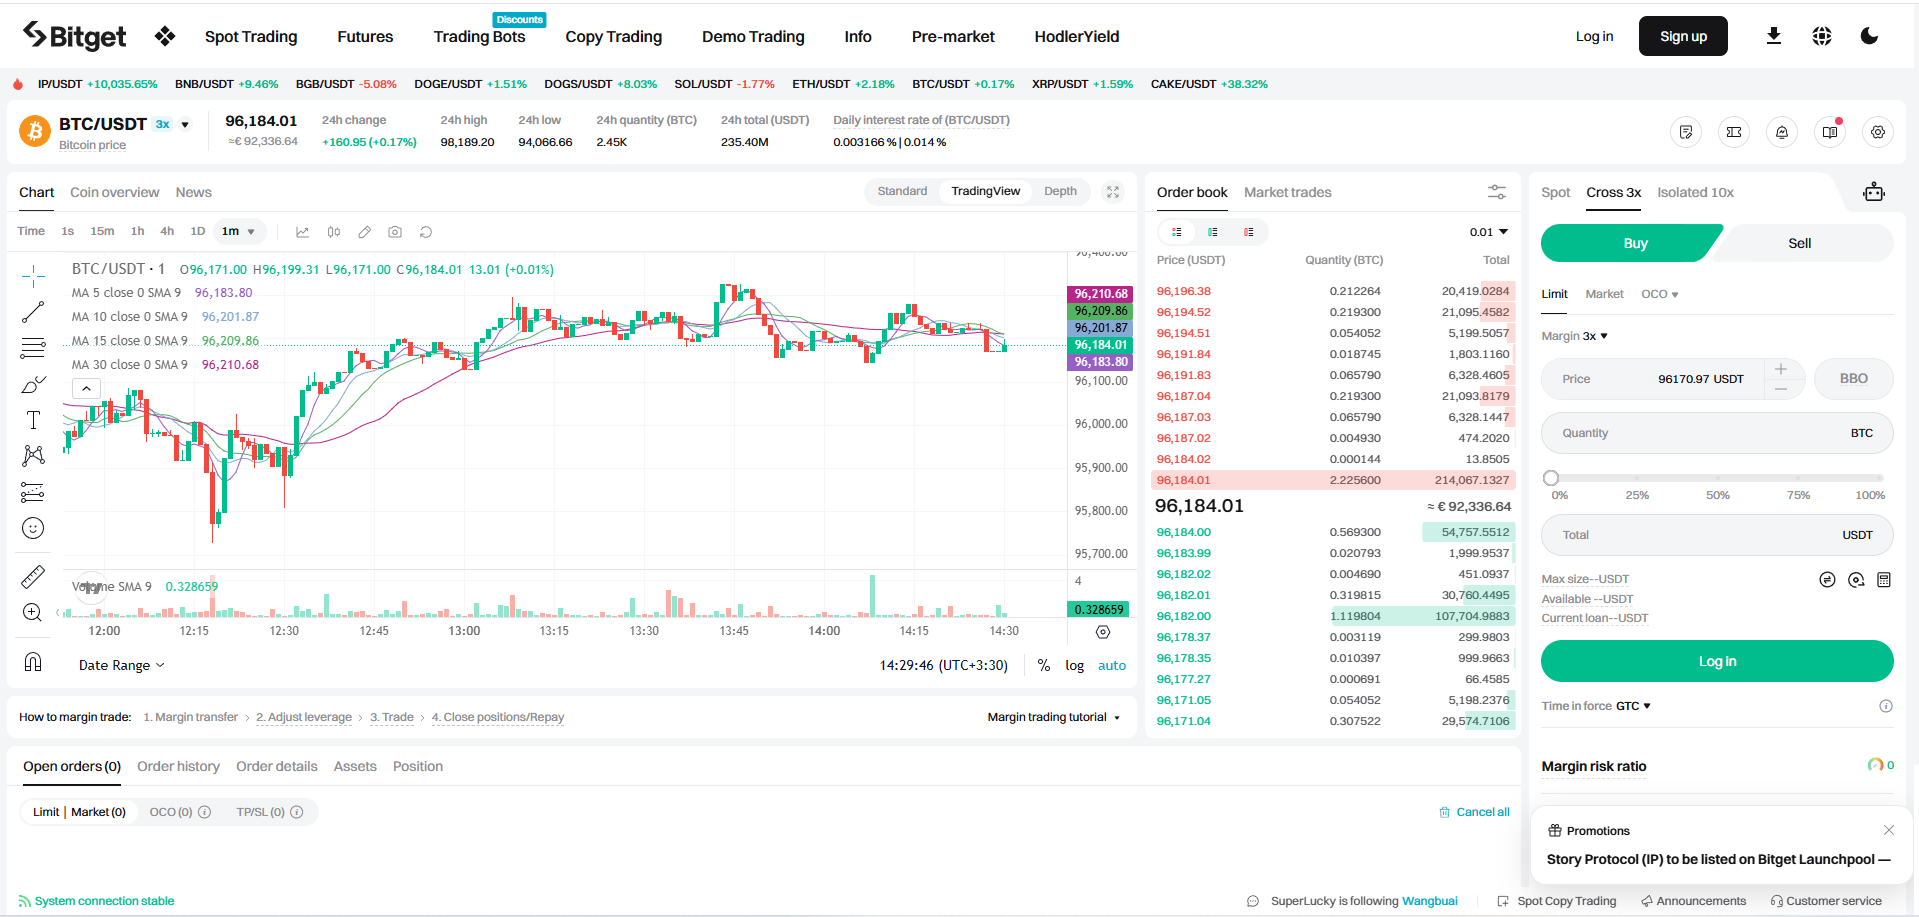Open chart indicators icon

click(x=302, y=232)
